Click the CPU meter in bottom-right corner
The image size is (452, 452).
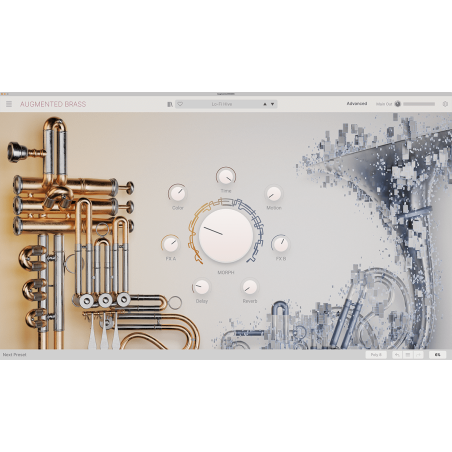point(437,355)
